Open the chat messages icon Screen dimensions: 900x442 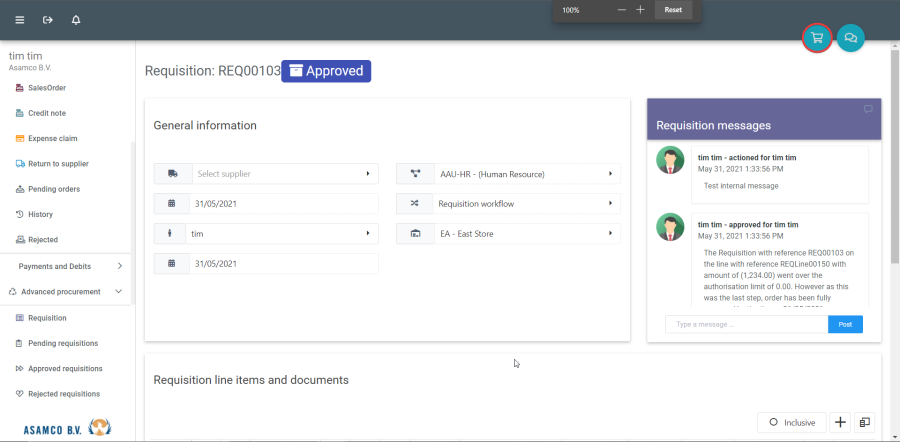coord(850,38)
